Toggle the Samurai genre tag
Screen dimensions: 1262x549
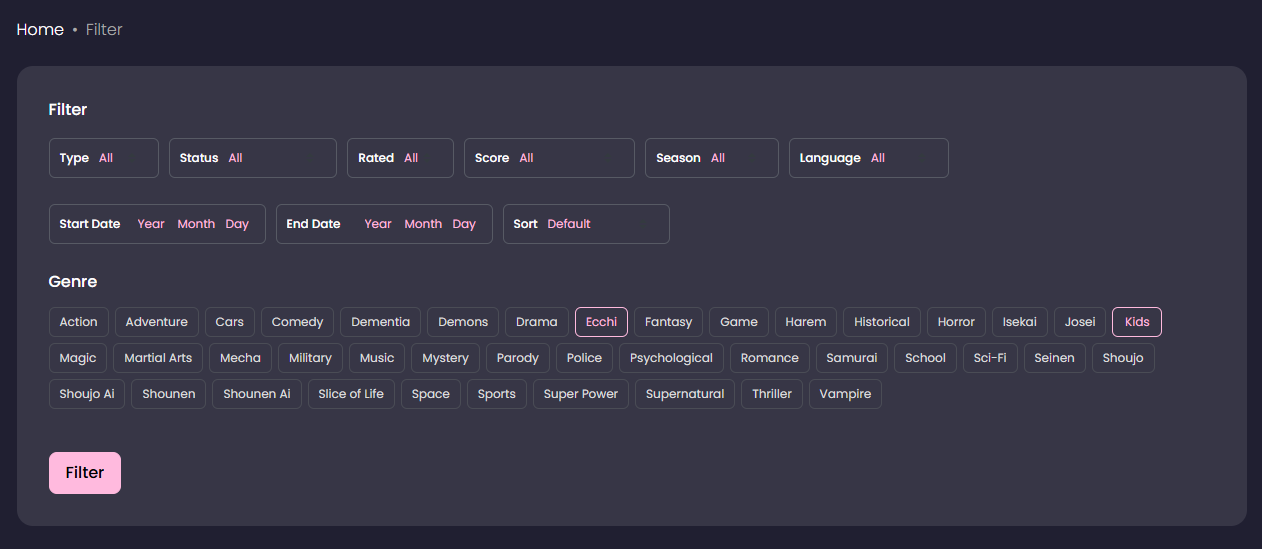tap(852, 358)
